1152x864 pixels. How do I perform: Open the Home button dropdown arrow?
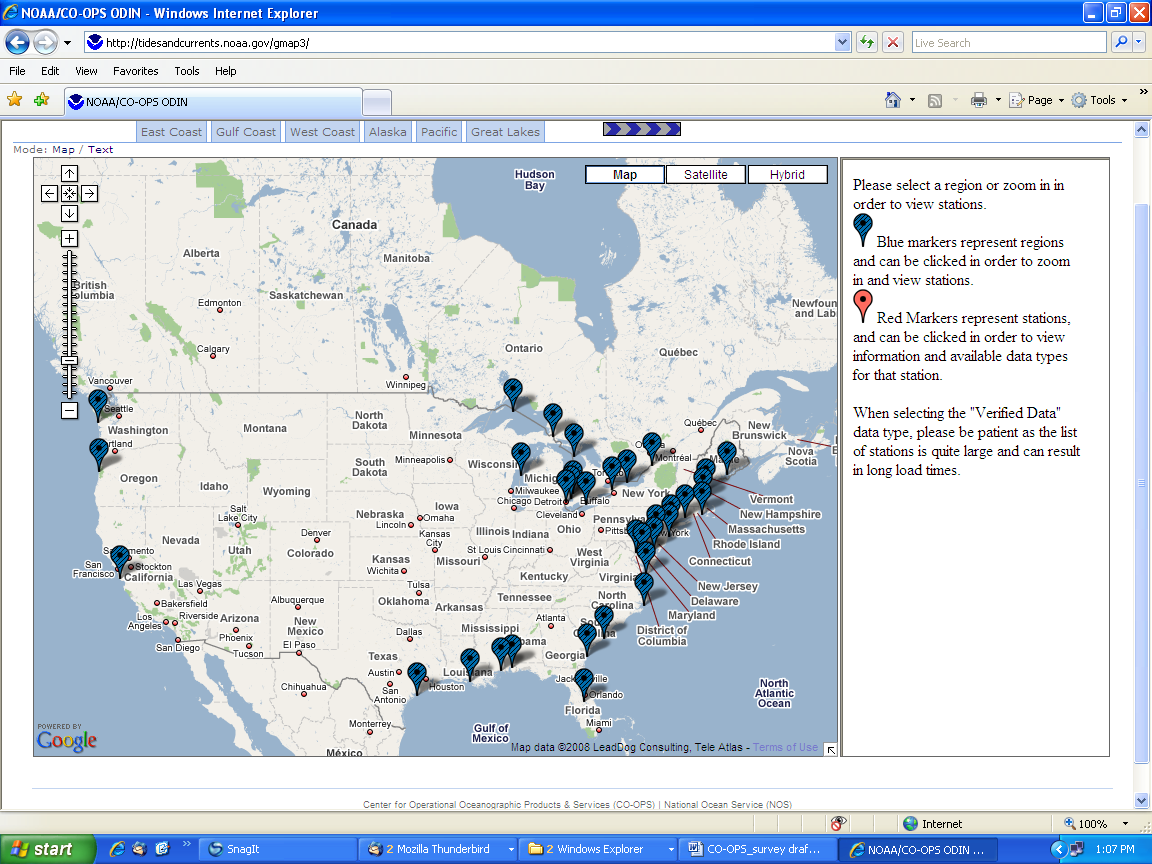point(912,100)
